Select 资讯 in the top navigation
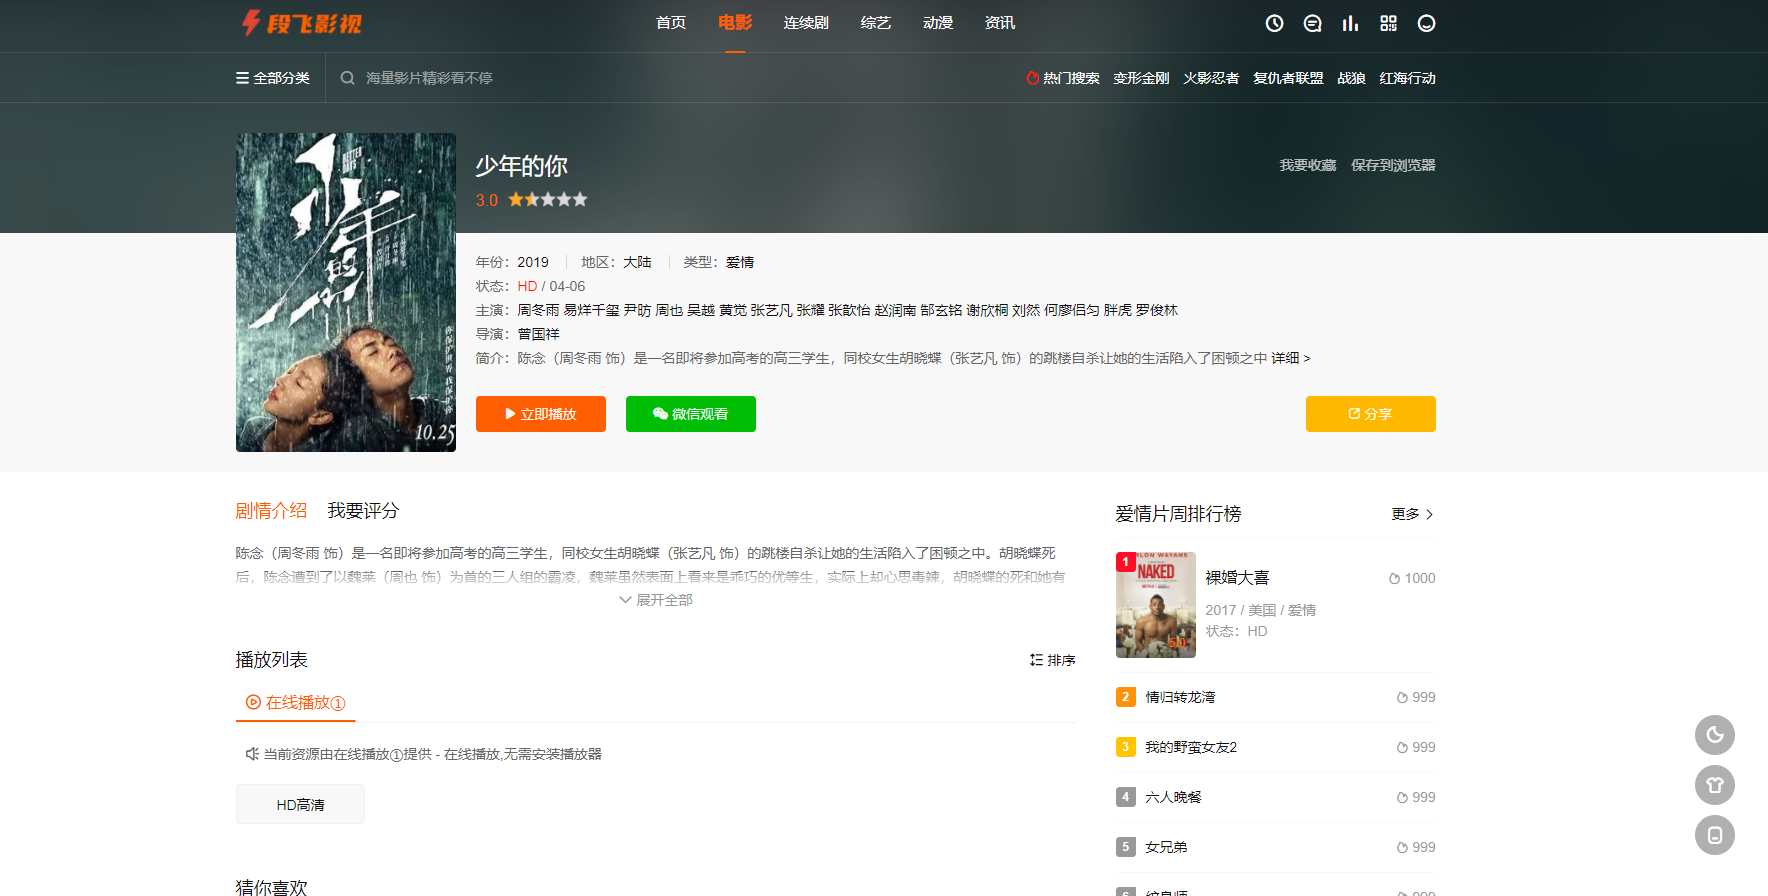The image size is (1768, 896). pyautogui.click(x=1000, y=23)
